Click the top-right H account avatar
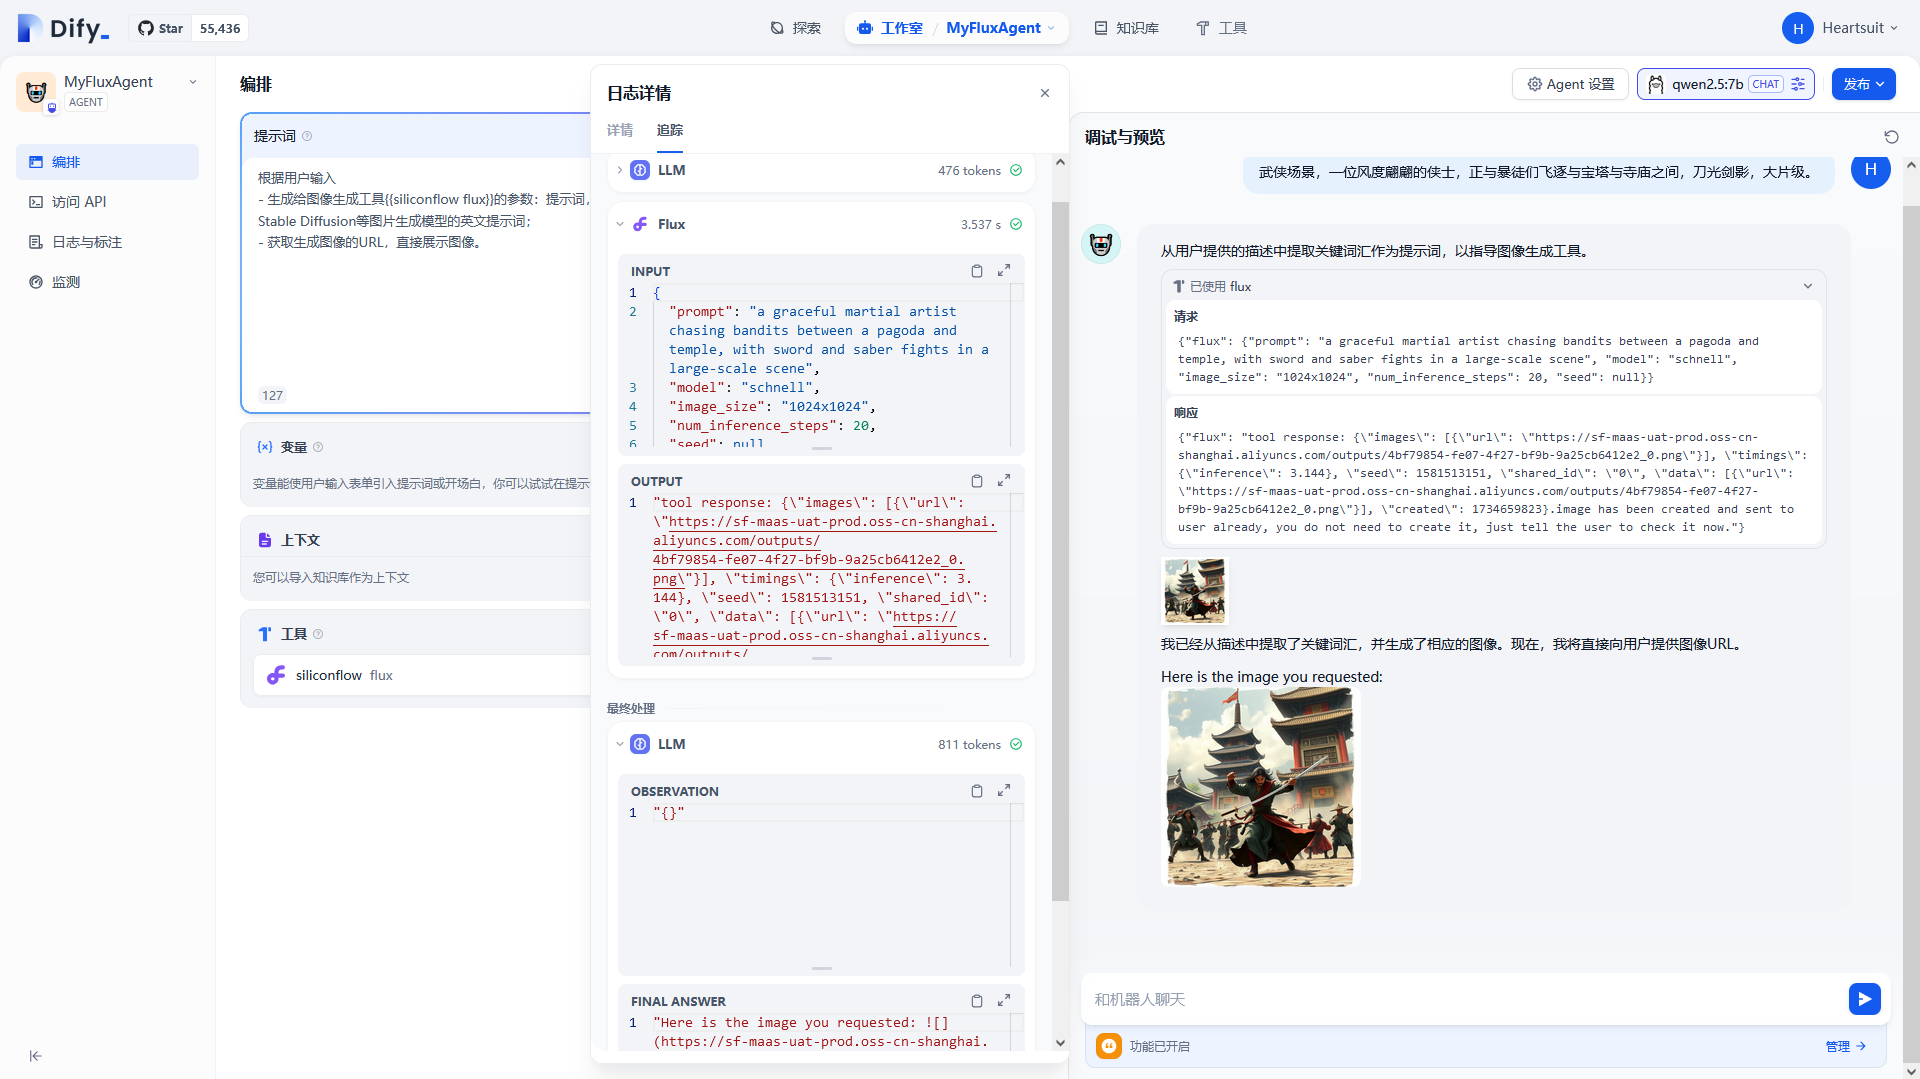This screenshot has width=1920, height=1079. coord(1797,28)
